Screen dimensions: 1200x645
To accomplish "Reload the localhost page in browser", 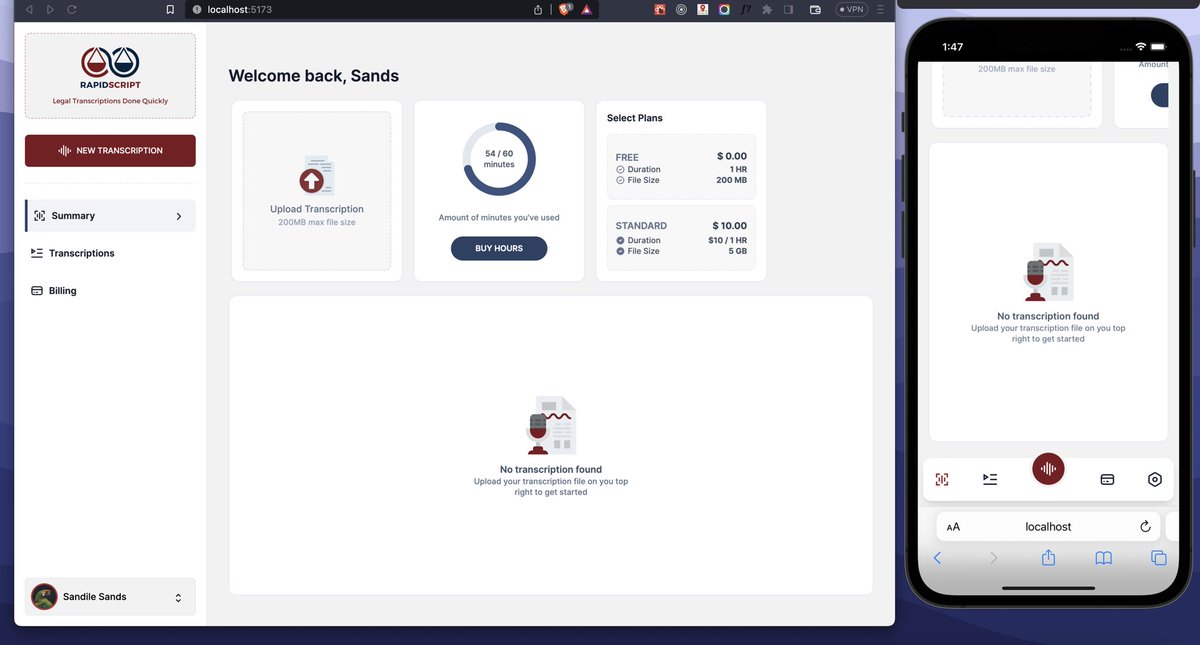I will tap(72, 9).
